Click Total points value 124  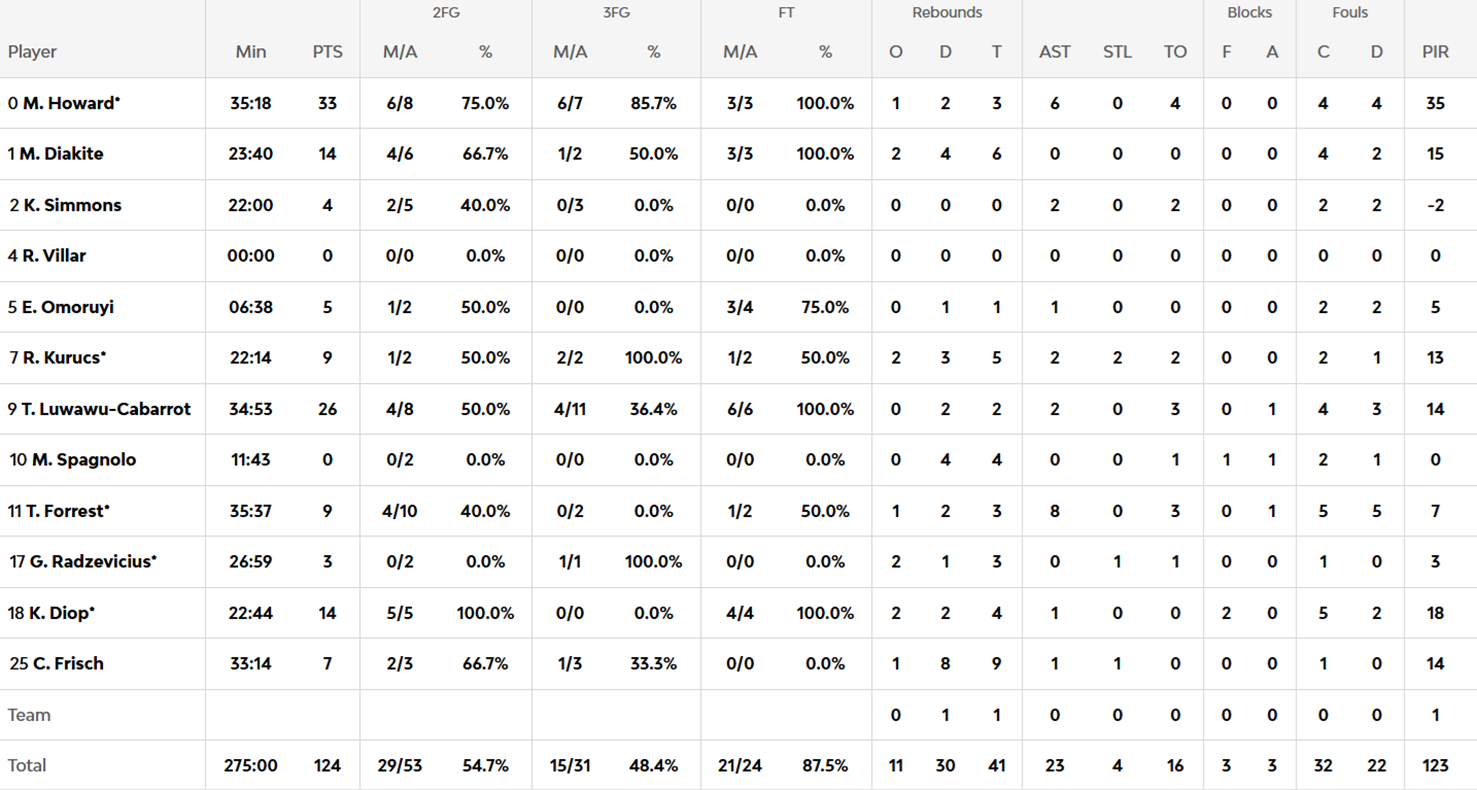327,765
